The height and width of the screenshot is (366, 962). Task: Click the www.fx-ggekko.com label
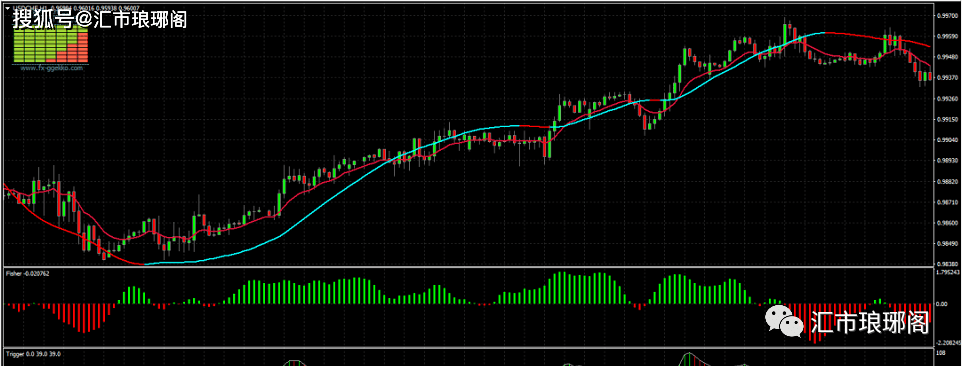click(x=52, y=69)
